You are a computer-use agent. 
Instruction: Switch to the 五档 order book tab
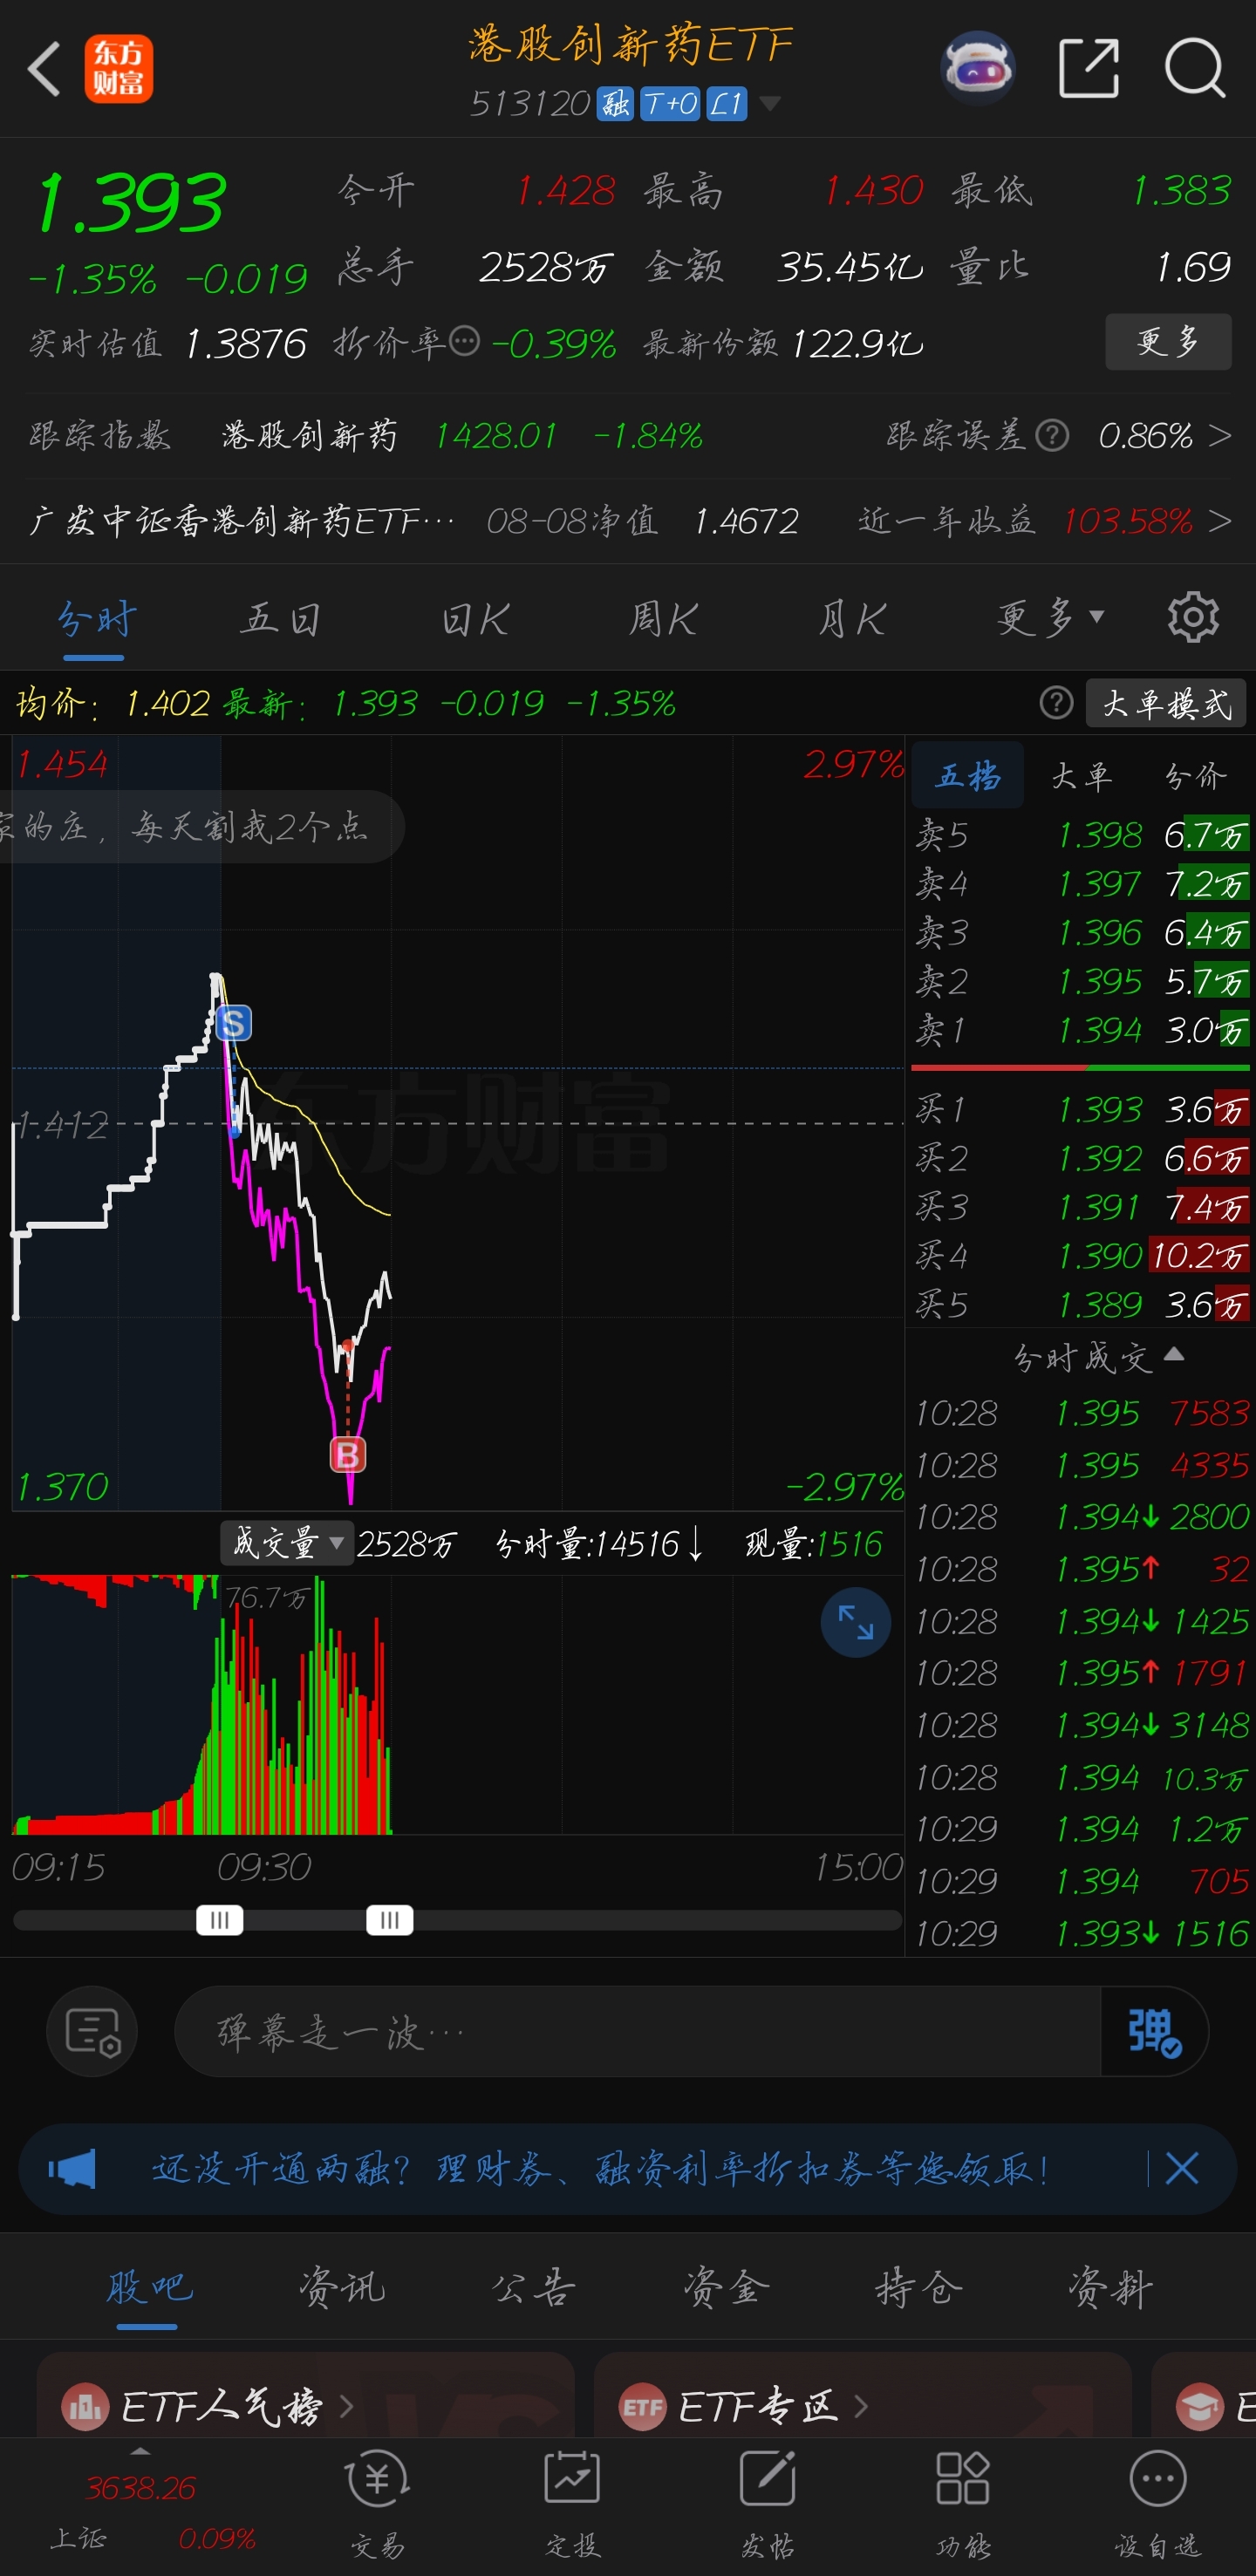point(968,775)
